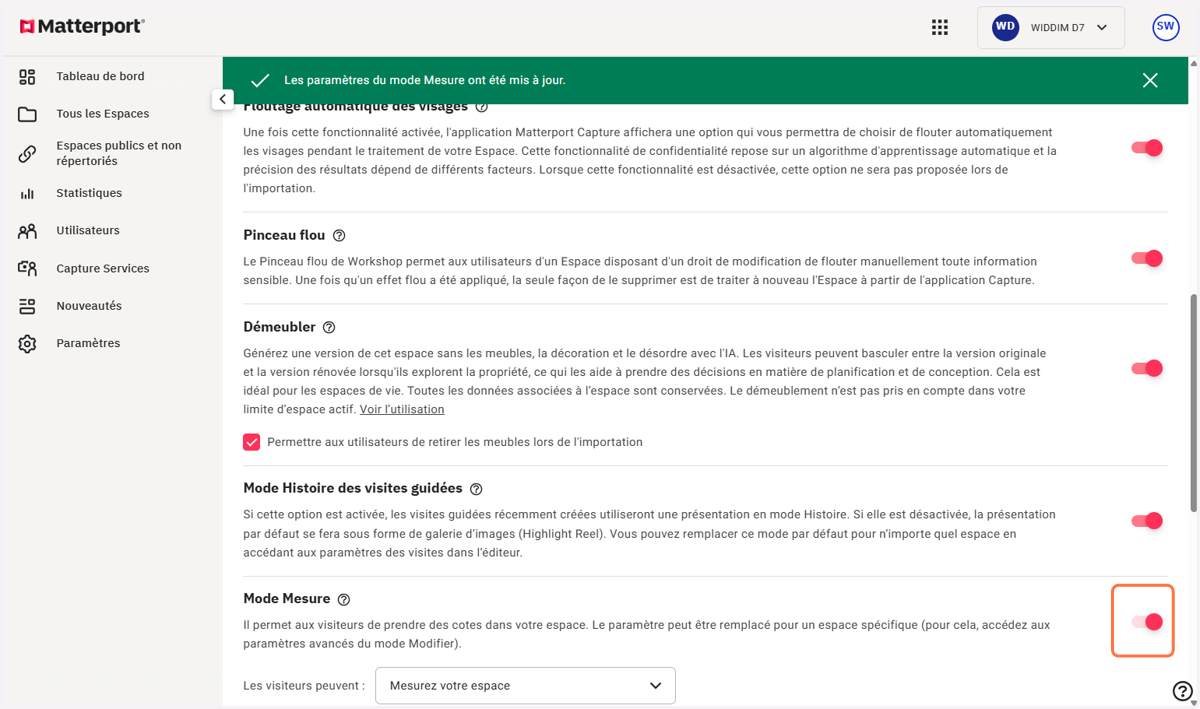Click the help icon beside Pinceau flou
Screen dimensions: 1200x709
tap(339, 236)
